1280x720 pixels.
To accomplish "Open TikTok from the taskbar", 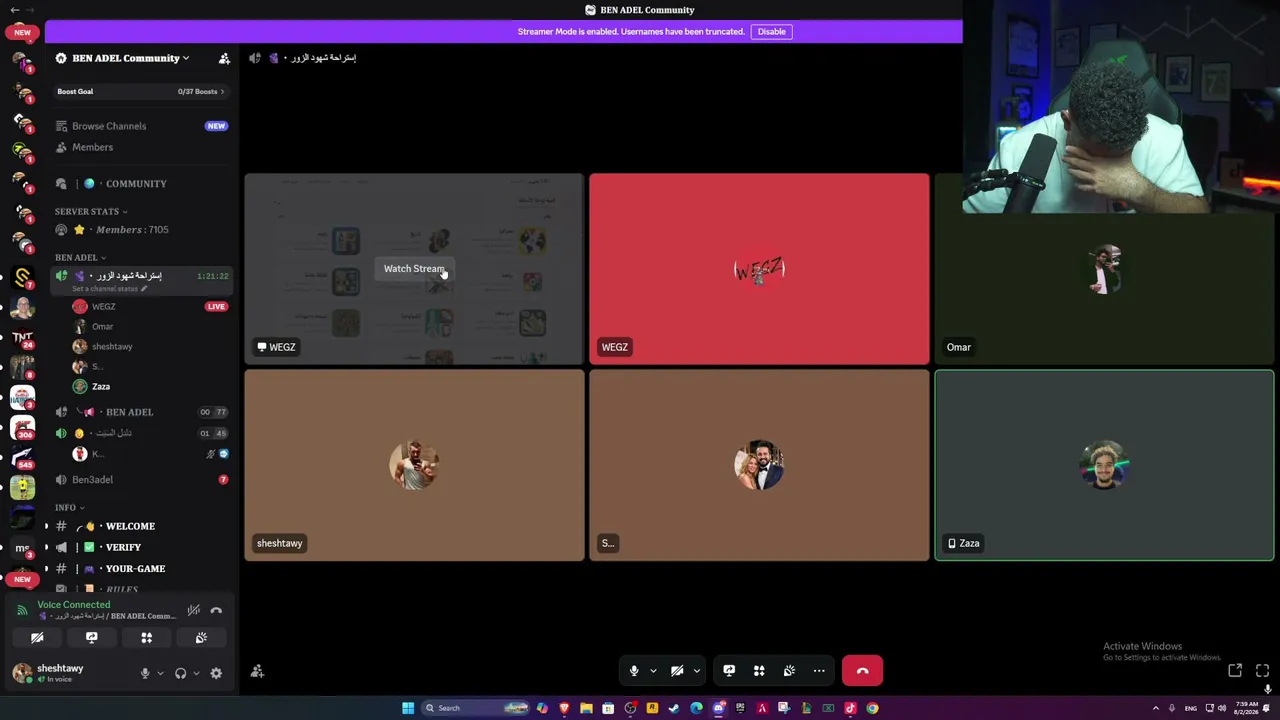I will [850, 708].
